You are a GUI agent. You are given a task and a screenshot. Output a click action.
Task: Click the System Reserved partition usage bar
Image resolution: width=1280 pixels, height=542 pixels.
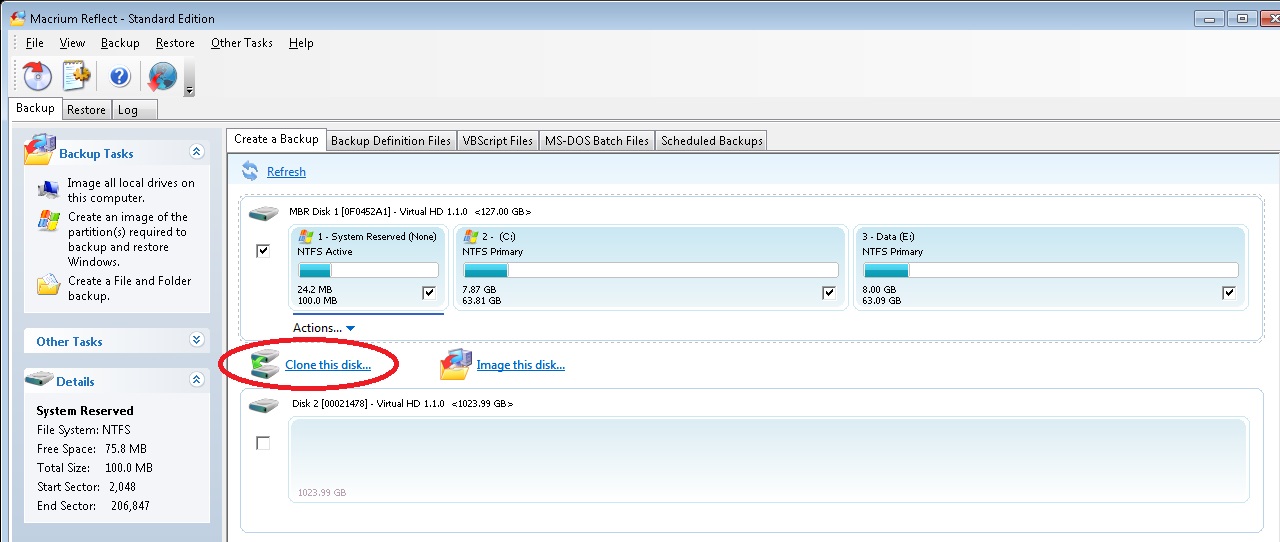[x=368, y=270]
